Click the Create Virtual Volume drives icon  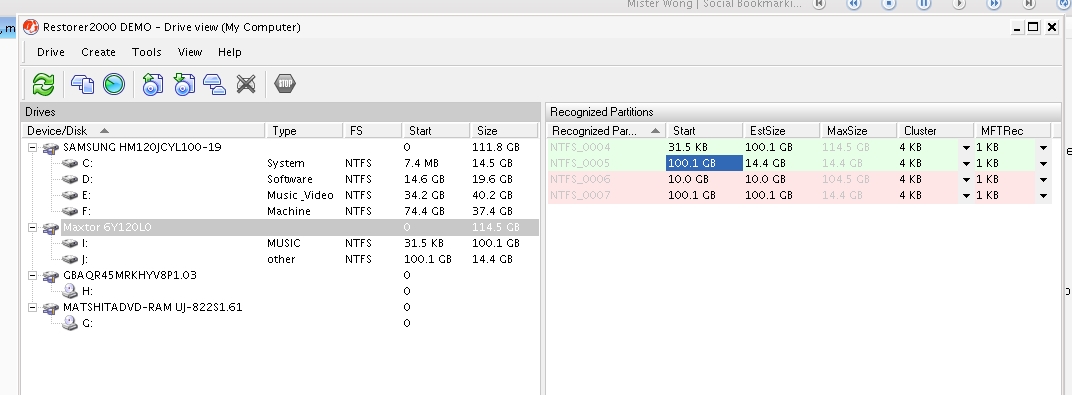click(x=215, y=84)
